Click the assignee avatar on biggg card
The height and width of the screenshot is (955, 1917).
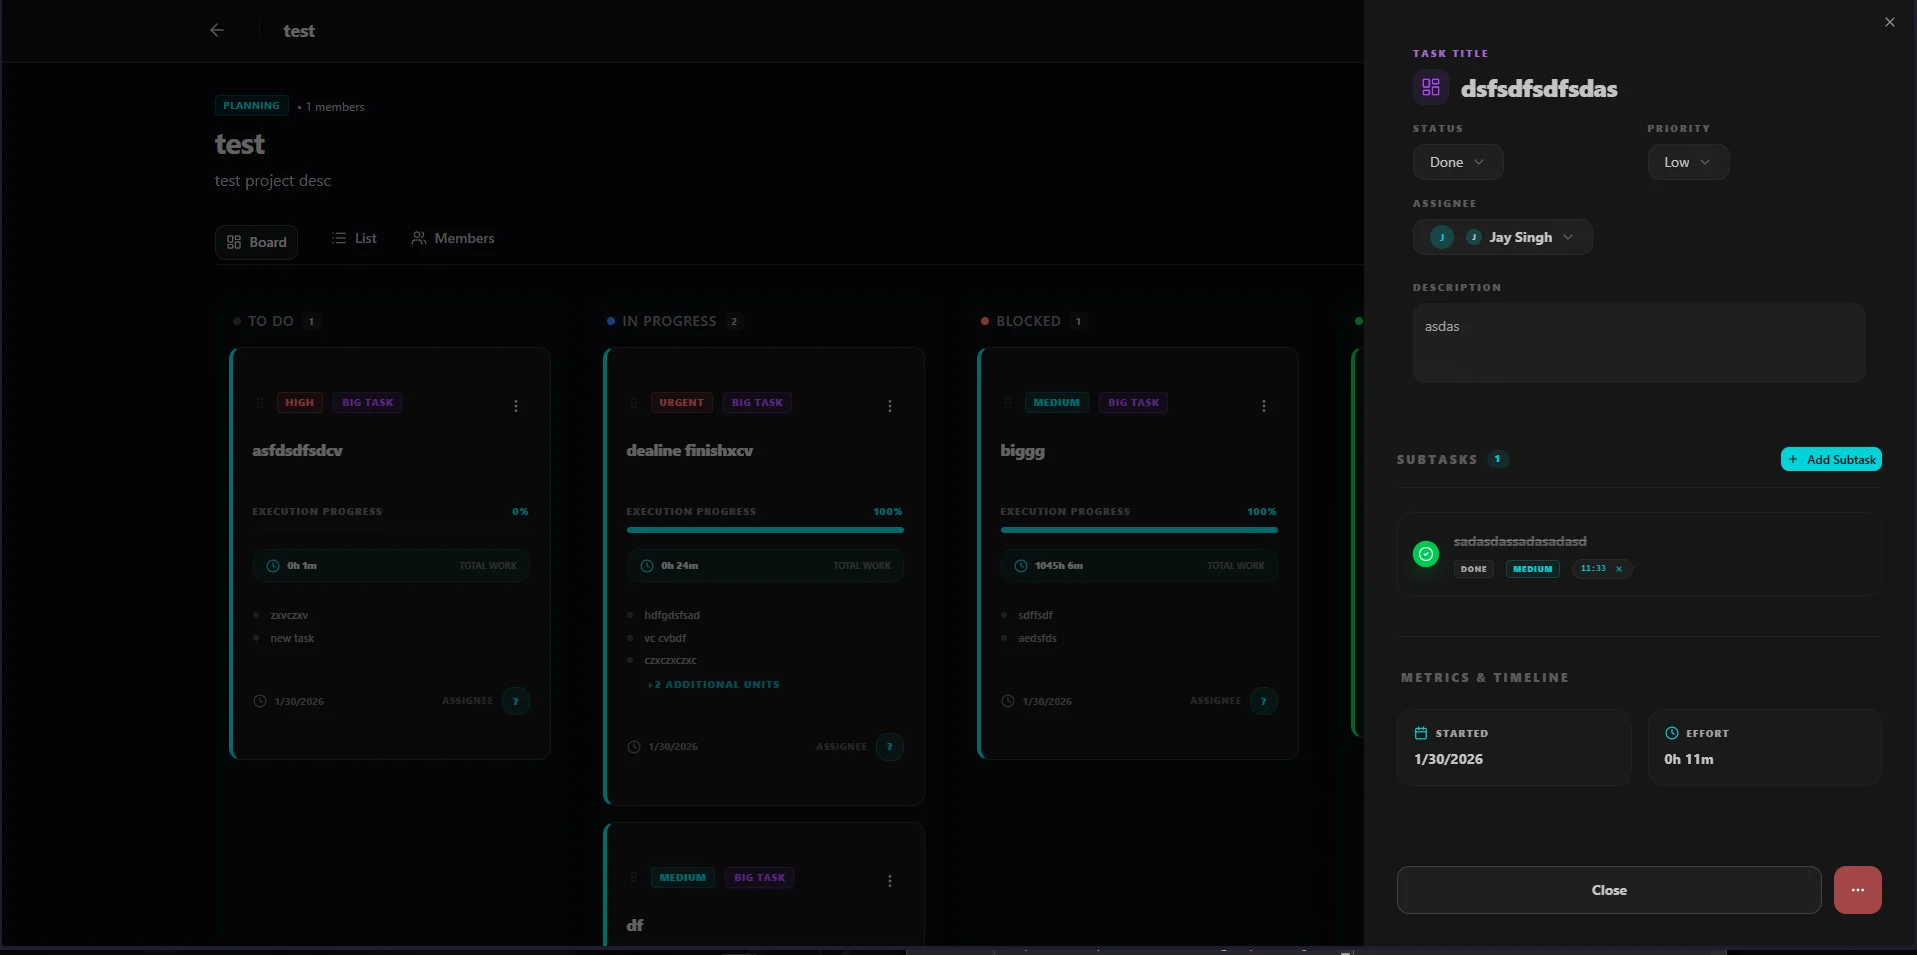click(x=1264, y=701)
